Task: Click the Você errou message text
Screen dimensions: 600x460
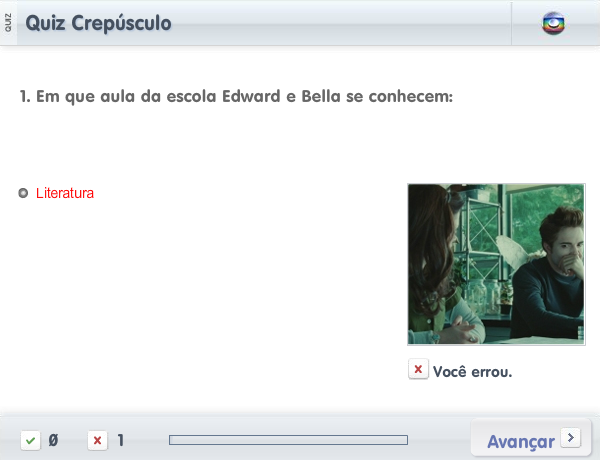Action: [473, 372]
